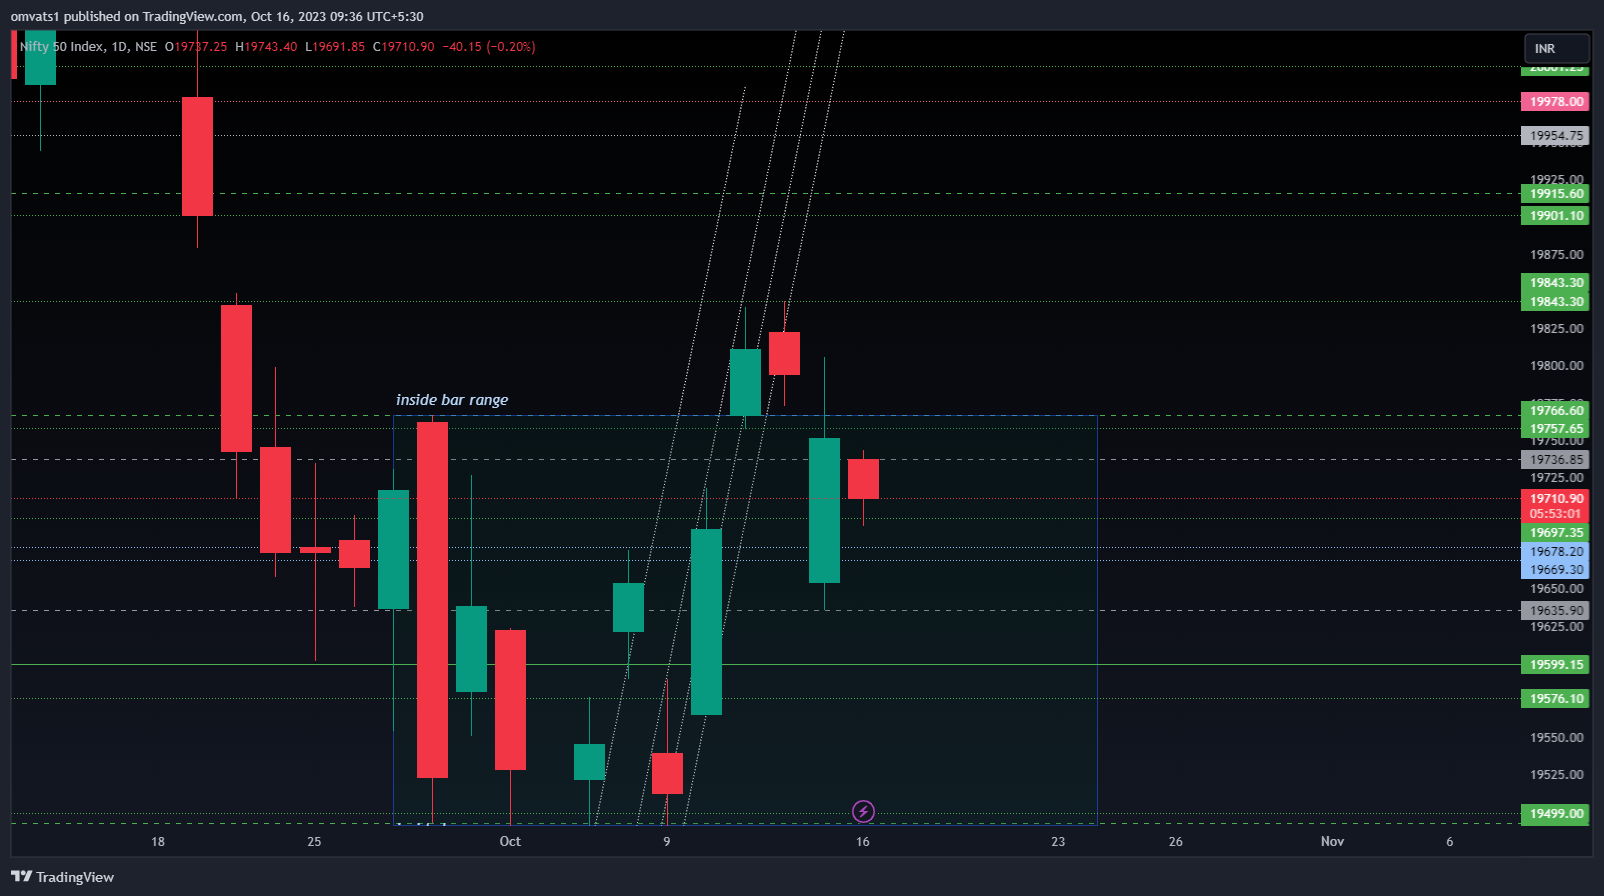Viewport: 1604px width, 896px height.
Task: Click the blue 19669.30 price label
Action: [1555, 570]
